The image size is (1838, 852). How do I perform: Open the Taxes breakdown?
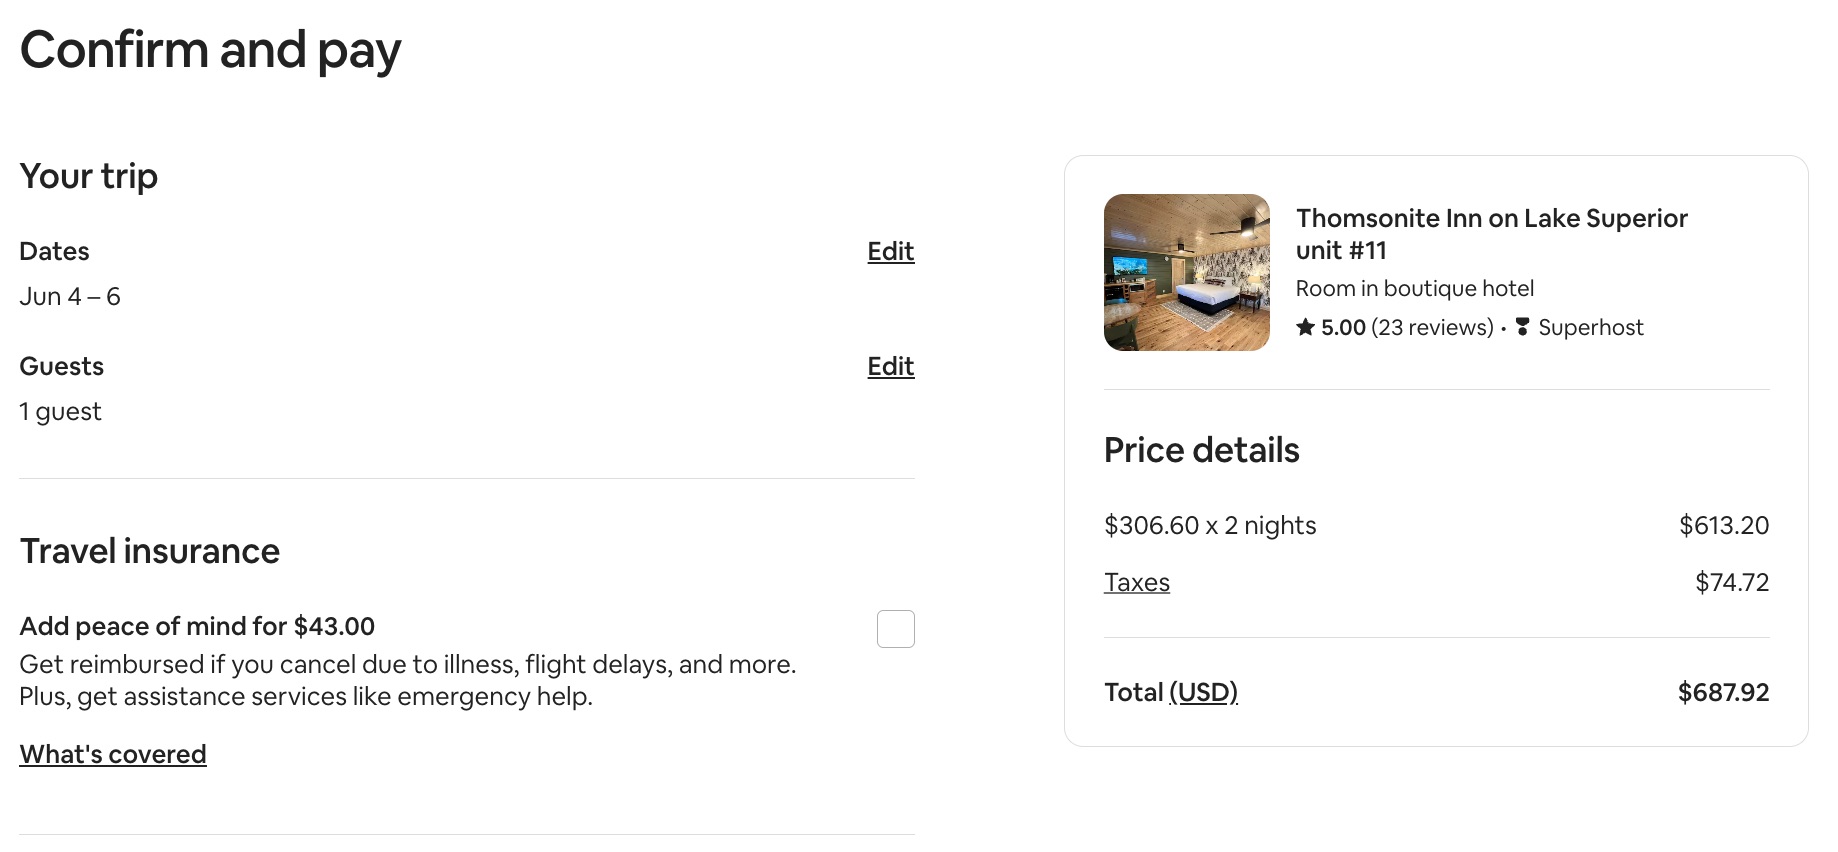point(1136,582)
